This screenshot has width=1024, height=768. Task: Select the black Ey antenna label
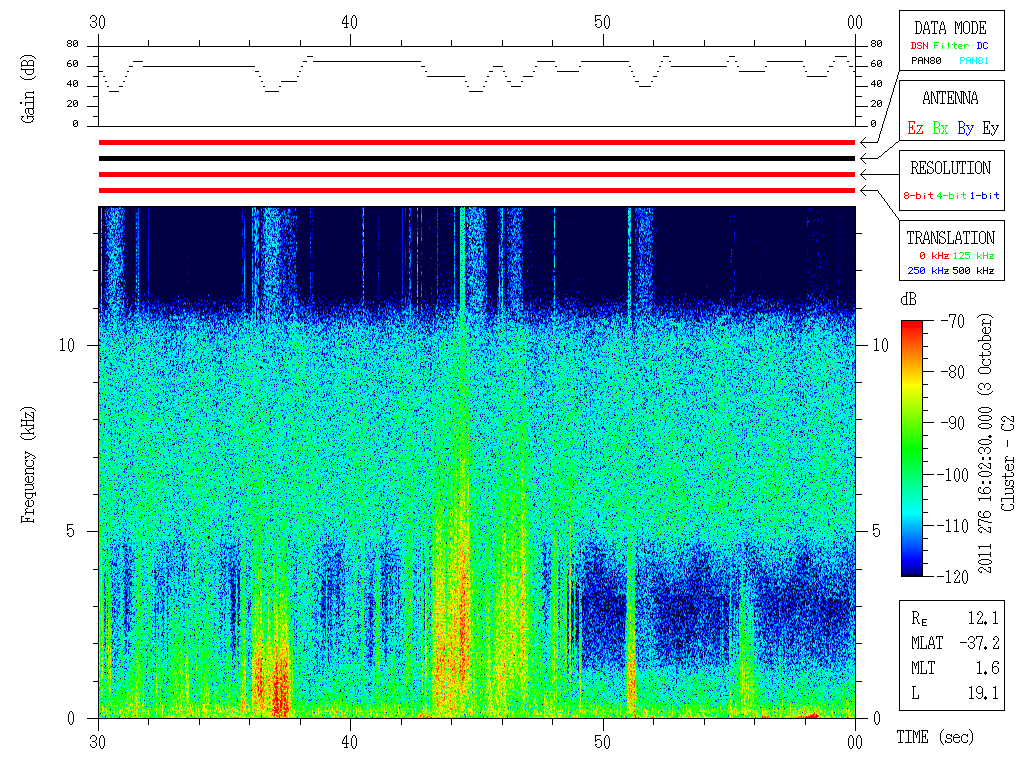[991, 128]
